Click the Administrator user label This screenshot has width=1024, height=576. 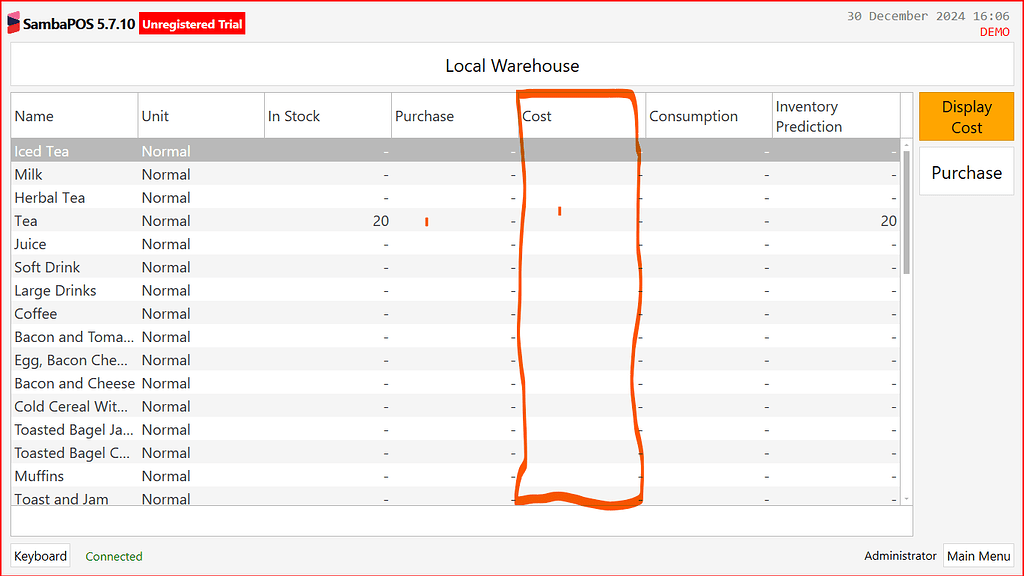pos(899,555)
